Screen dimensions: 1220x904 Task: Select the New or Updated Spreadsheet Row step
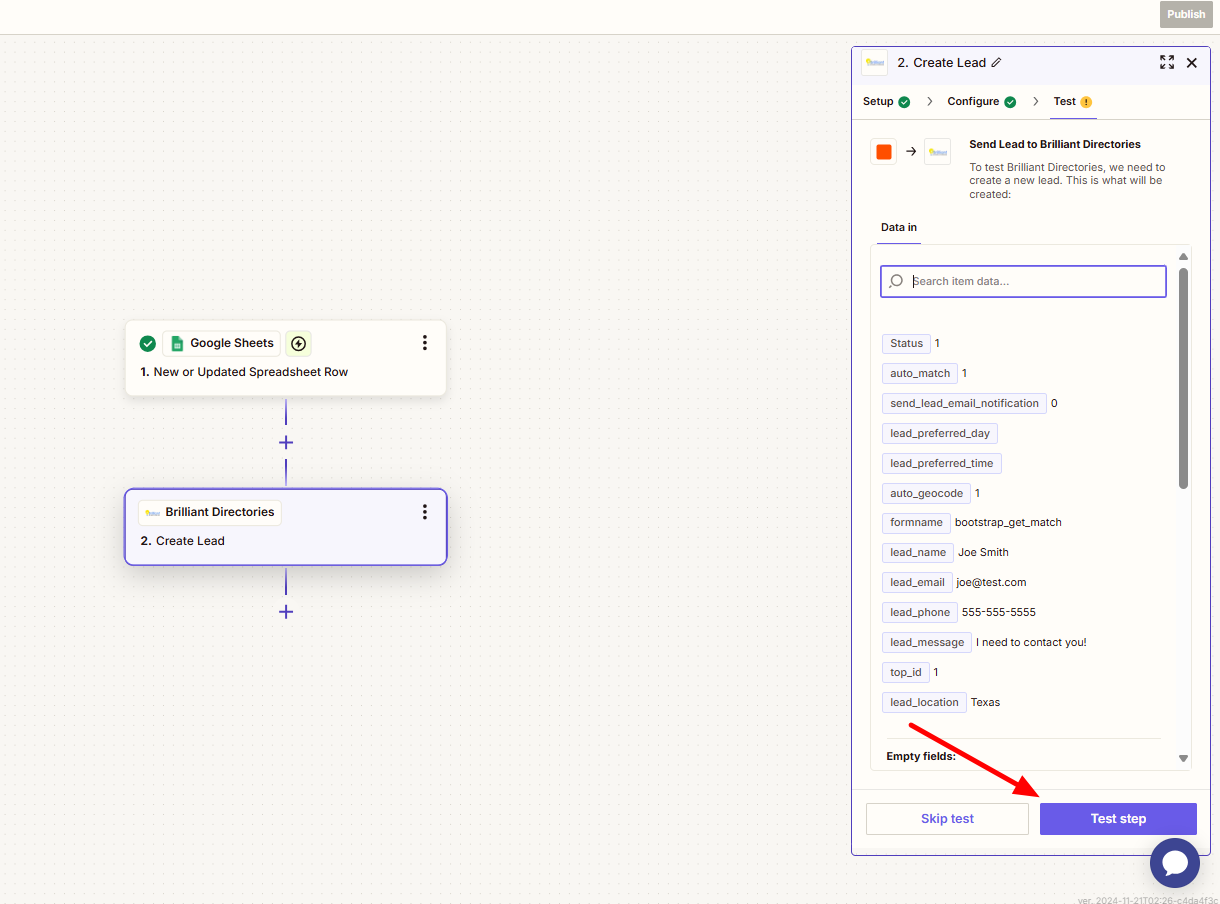285,358
